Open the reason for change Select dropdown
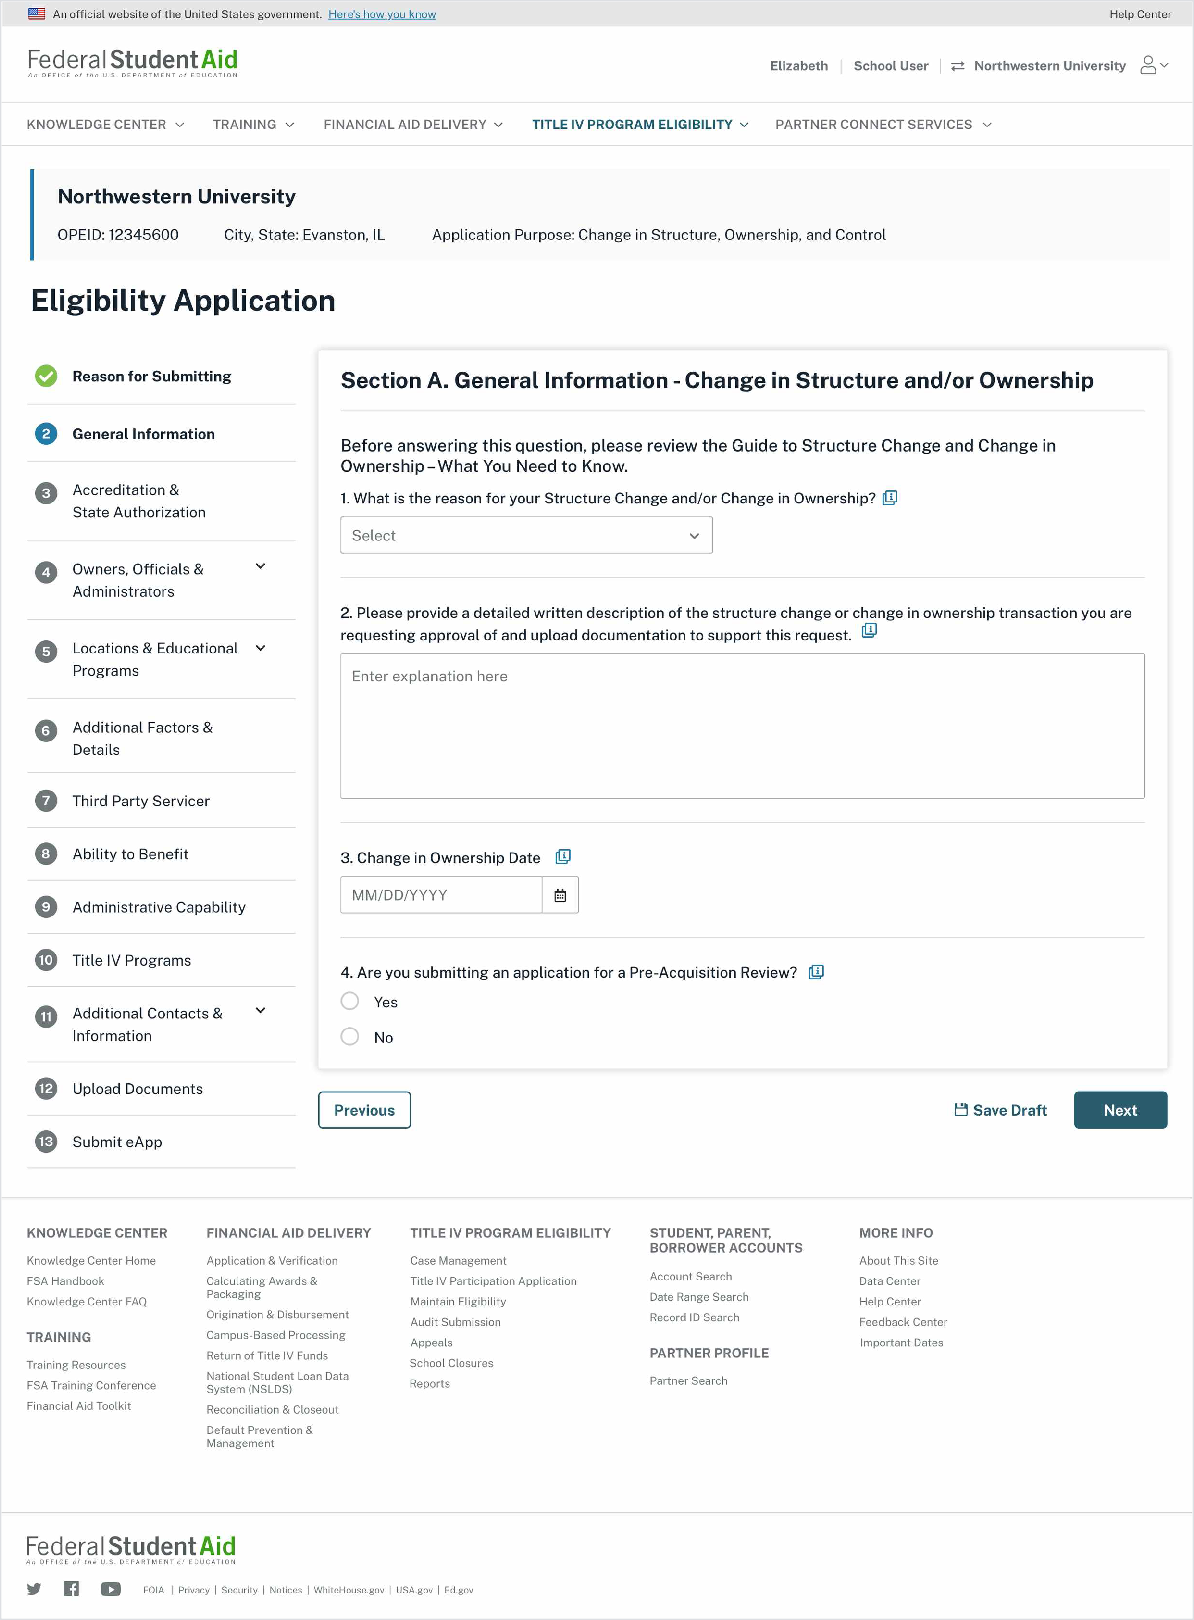Viewport: 1194px width, 1620px height. [526, 536]
